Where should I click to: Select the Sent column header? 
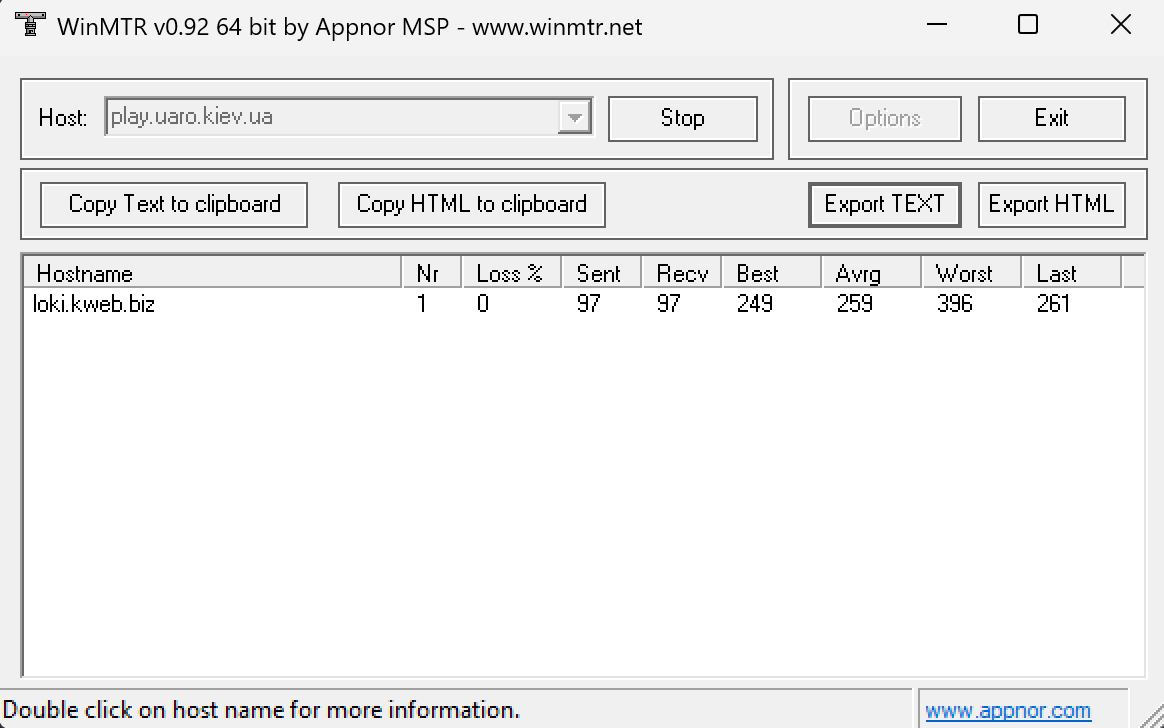coord(602,273)
